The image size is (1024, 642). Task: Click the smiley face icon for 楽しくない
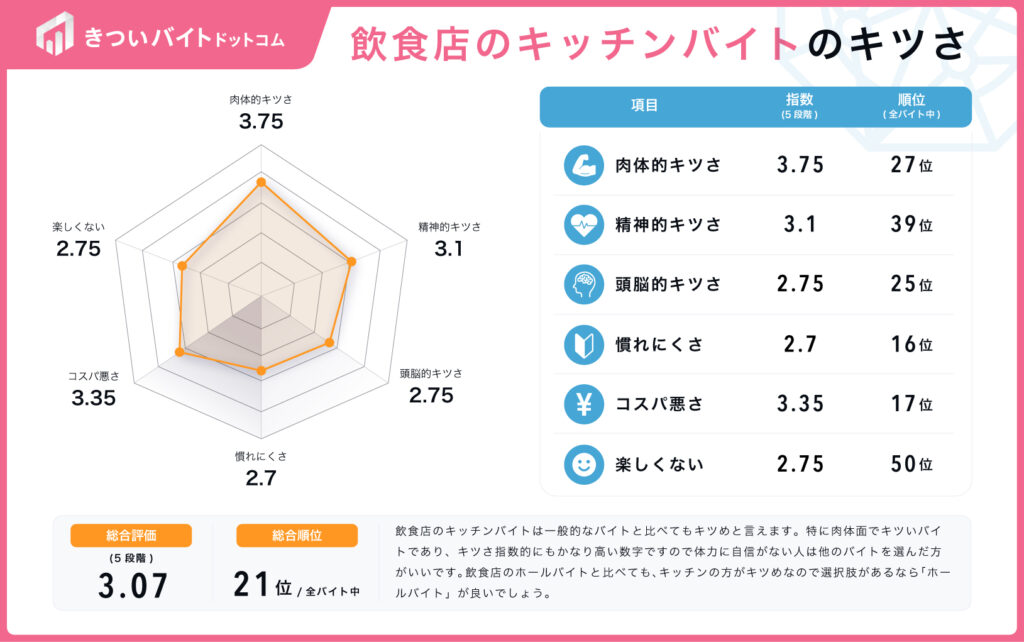pyautogui.click(x=583, y=464)
